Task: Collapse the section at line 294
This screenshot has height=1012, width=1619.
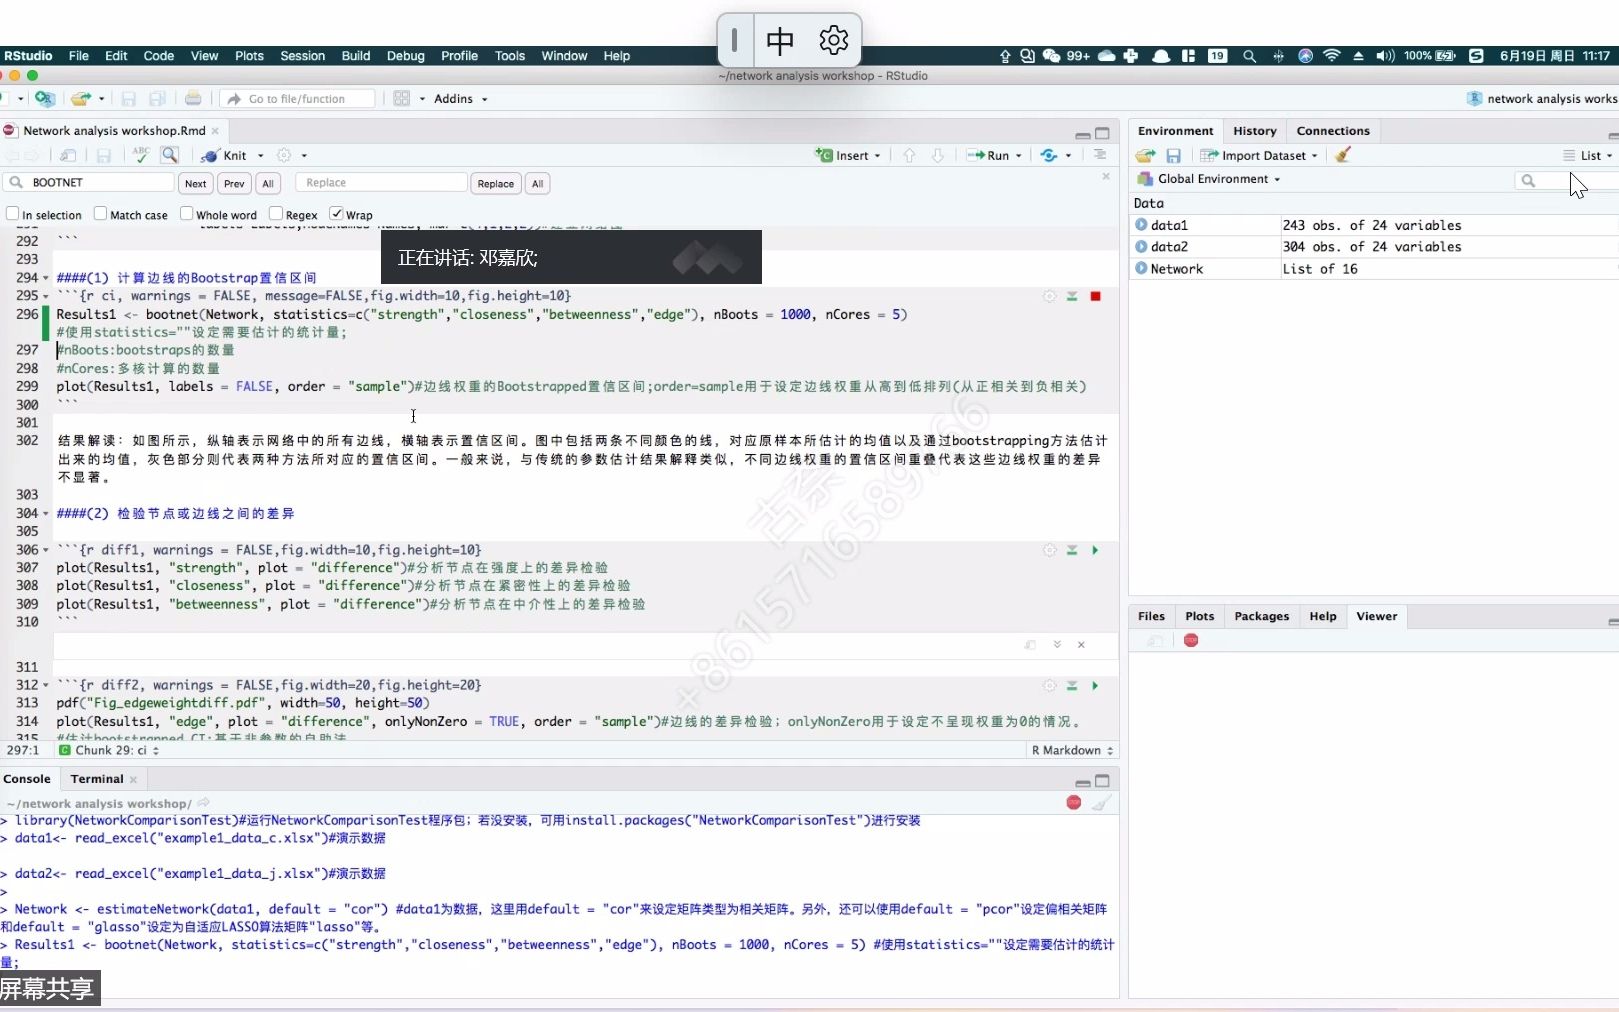Action: (45, 278)
